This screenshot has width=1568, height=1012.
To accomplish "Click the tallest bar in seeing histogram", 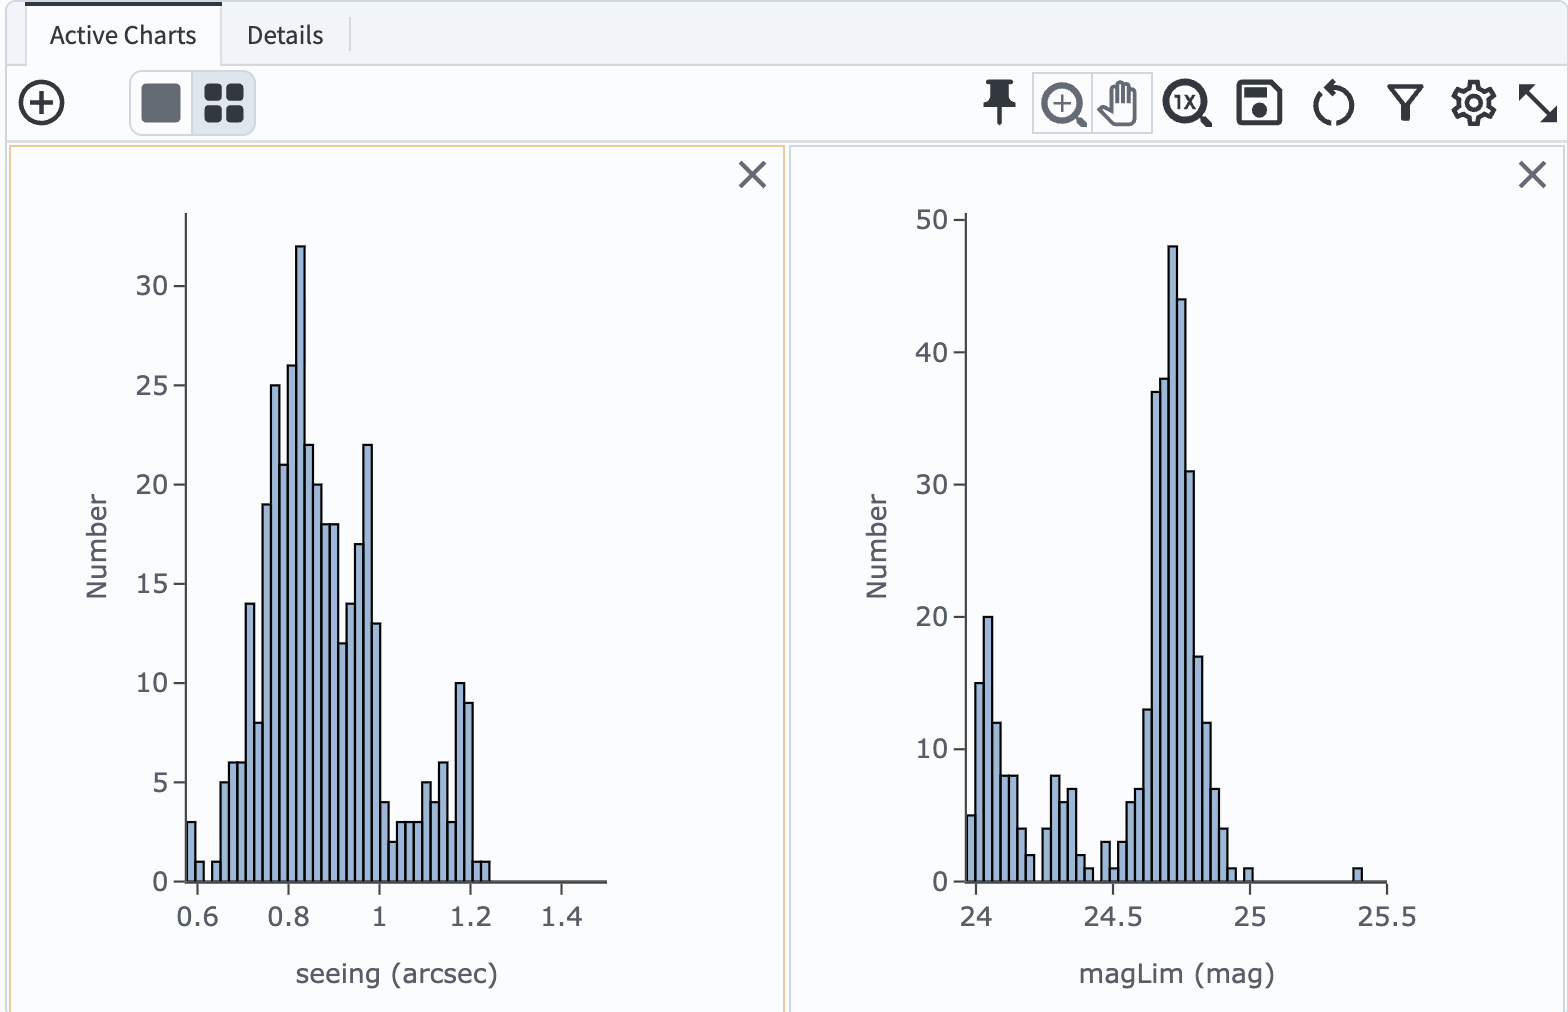I will [300, 560].
